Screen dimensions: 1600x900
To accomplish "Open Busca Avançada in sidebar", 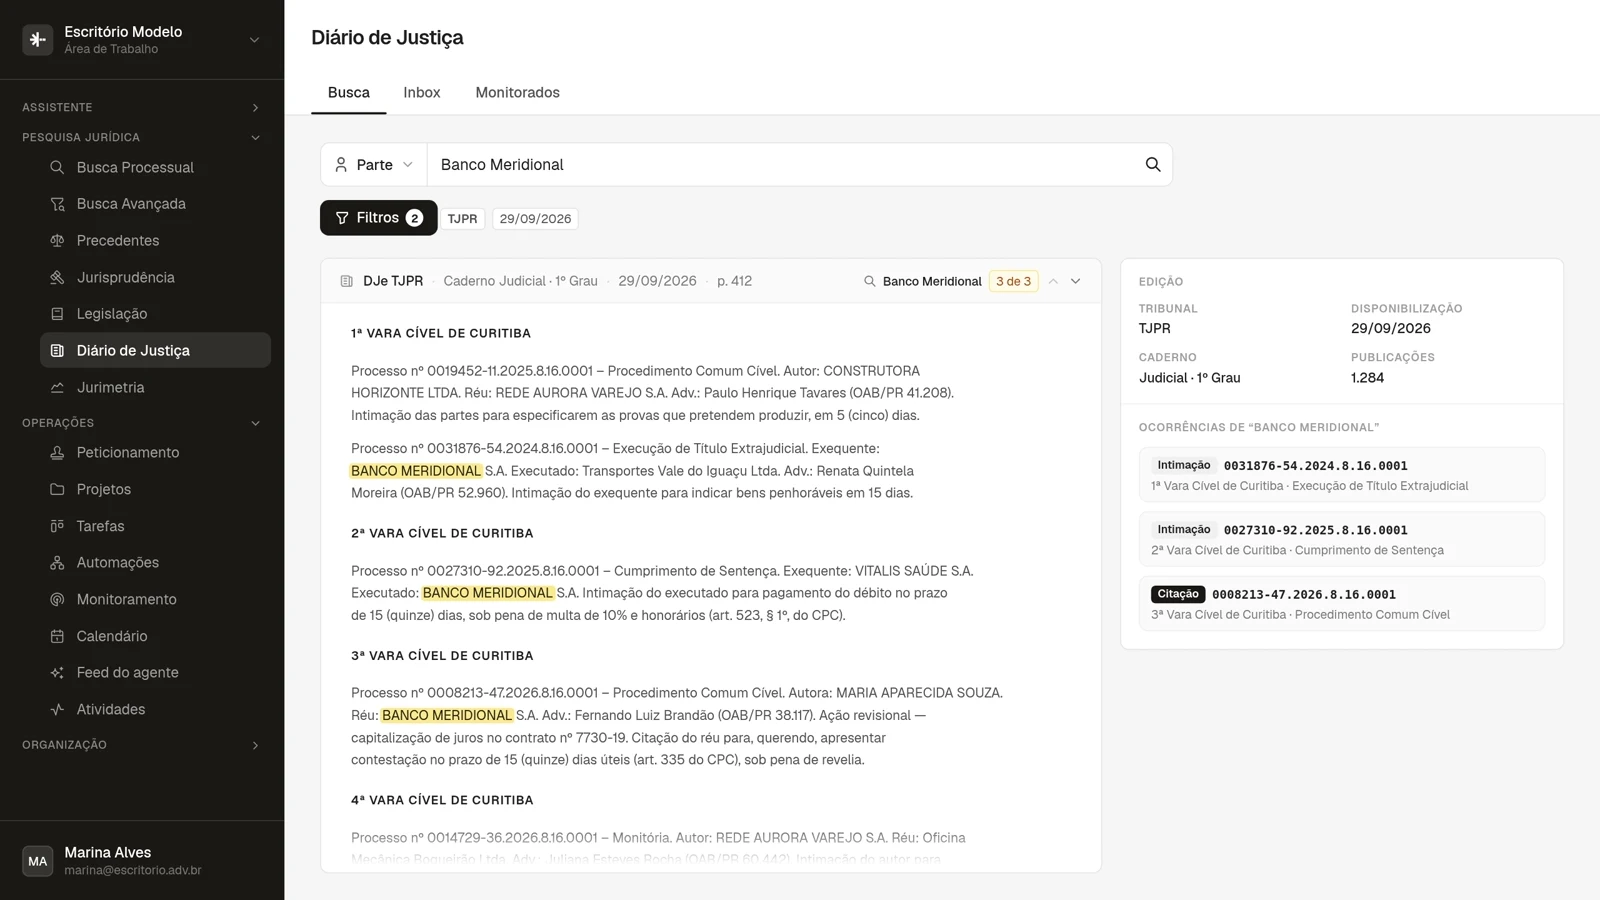I will click(x=155, y=204).
